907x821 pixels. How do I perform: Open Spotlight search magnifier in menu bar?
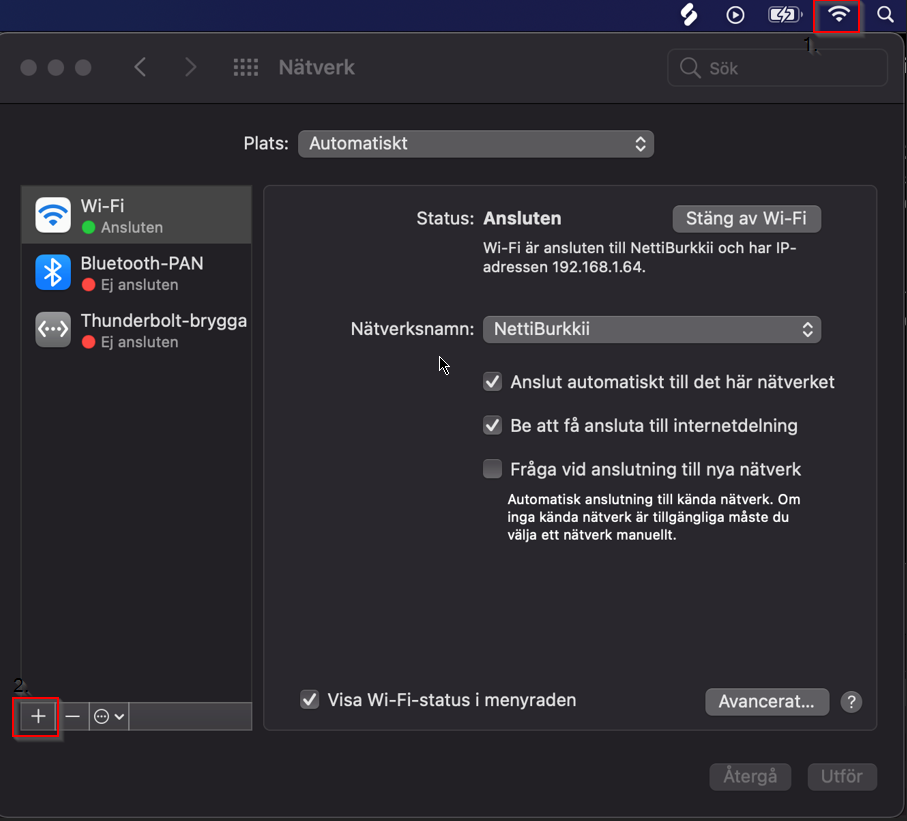885,15
